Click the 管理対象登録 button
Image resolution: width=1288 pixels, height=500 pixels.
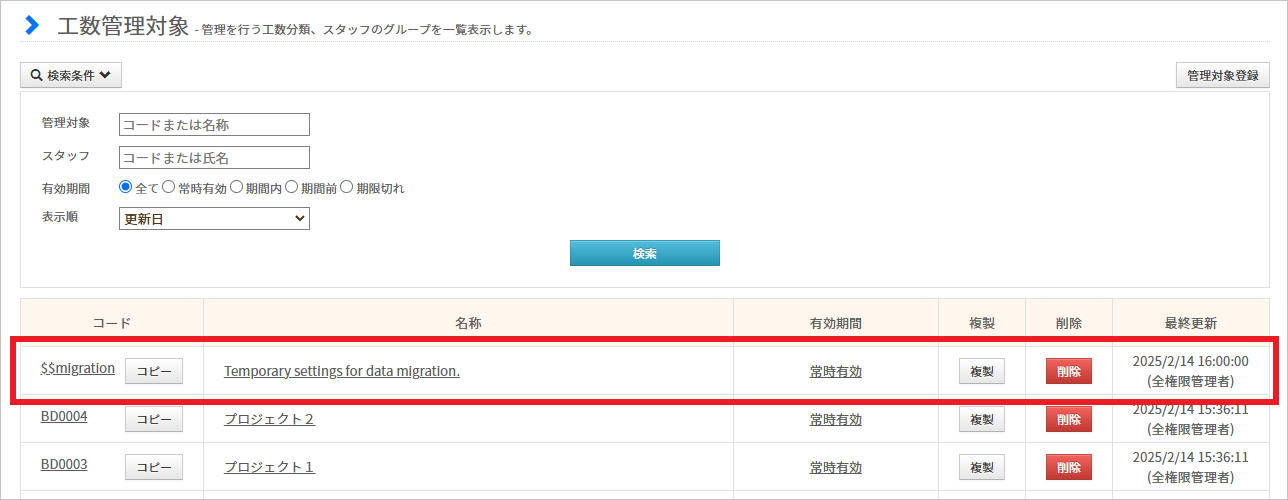1223,75
